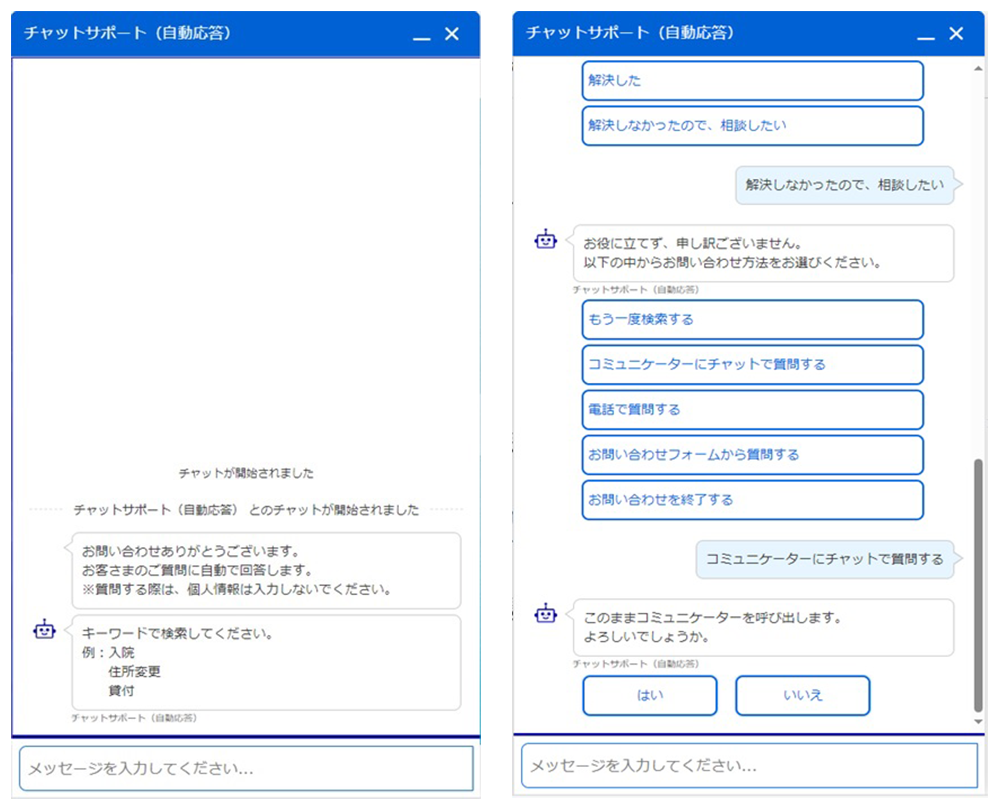Click the right chat's vertical scrollbar thumb
This screenshot has width=1000, height=810.
pyautogui.click(x=978, y=585)
